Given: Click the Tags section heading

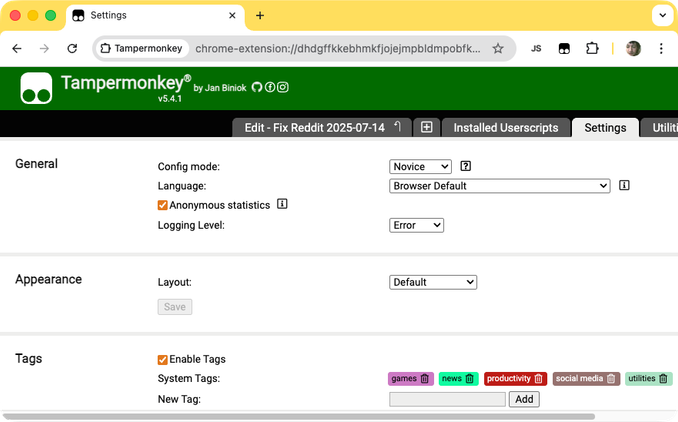Looking at the screenshot, I should [x=29, y=358].
